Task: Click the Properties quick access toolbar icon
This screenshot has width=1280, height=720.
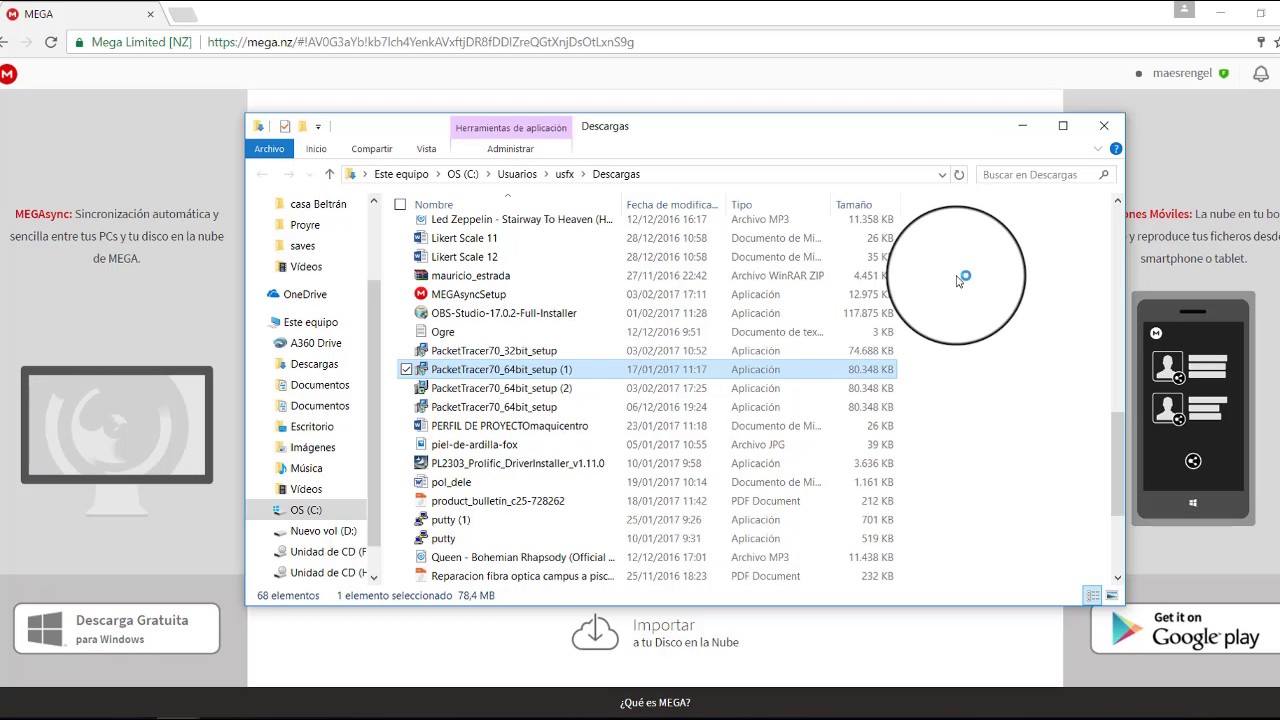Action: point(285,126)
